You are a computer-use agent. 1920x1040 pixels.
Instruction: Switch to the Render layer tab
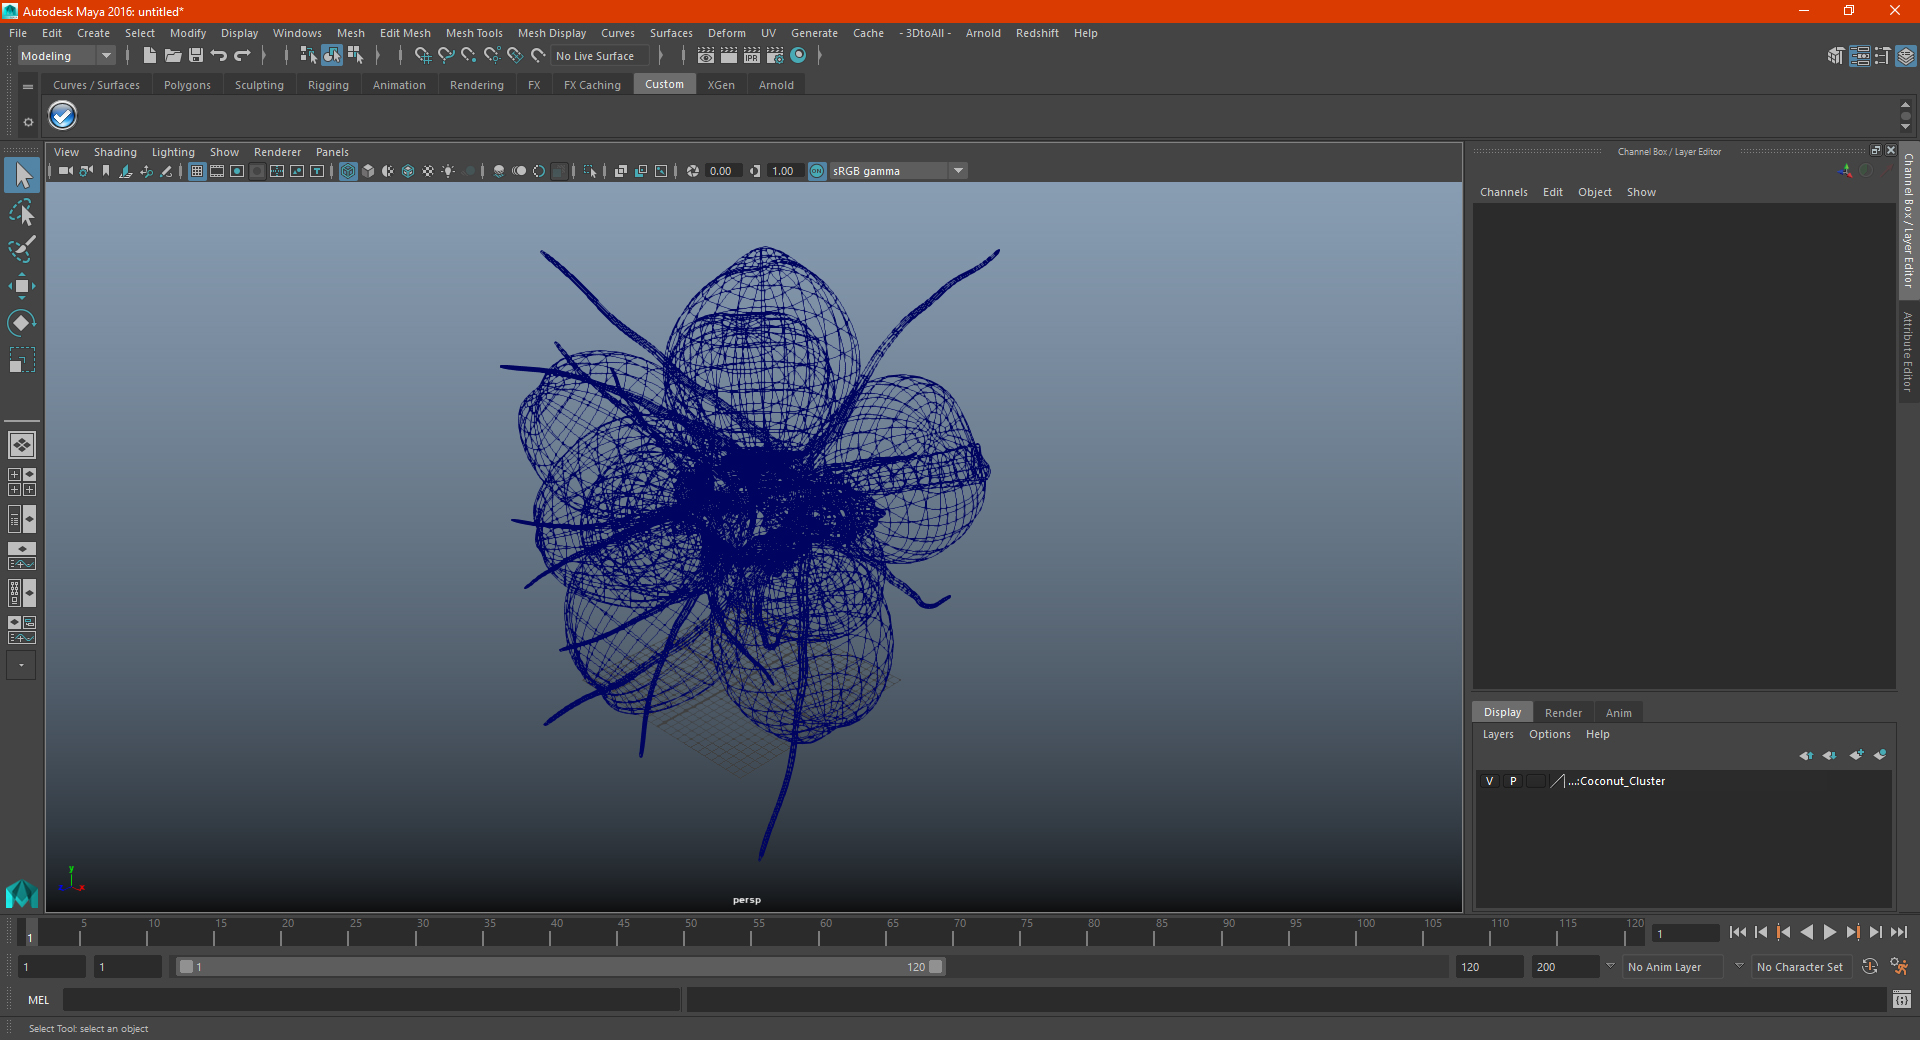click(x=1563, y=713)
